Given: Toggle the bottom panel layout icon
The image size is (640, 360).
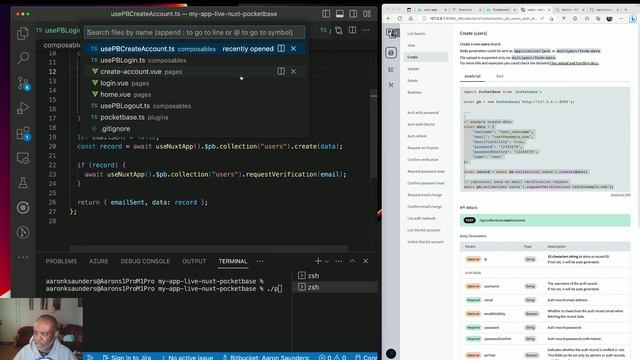Looking at the screenshot, I should point(340,14).
